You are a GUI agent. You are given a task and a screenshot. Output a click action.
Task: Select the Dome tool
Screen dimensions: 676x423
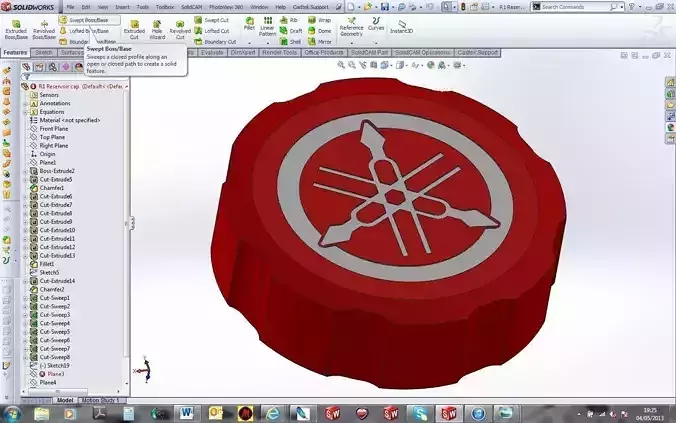pos(319,31)
